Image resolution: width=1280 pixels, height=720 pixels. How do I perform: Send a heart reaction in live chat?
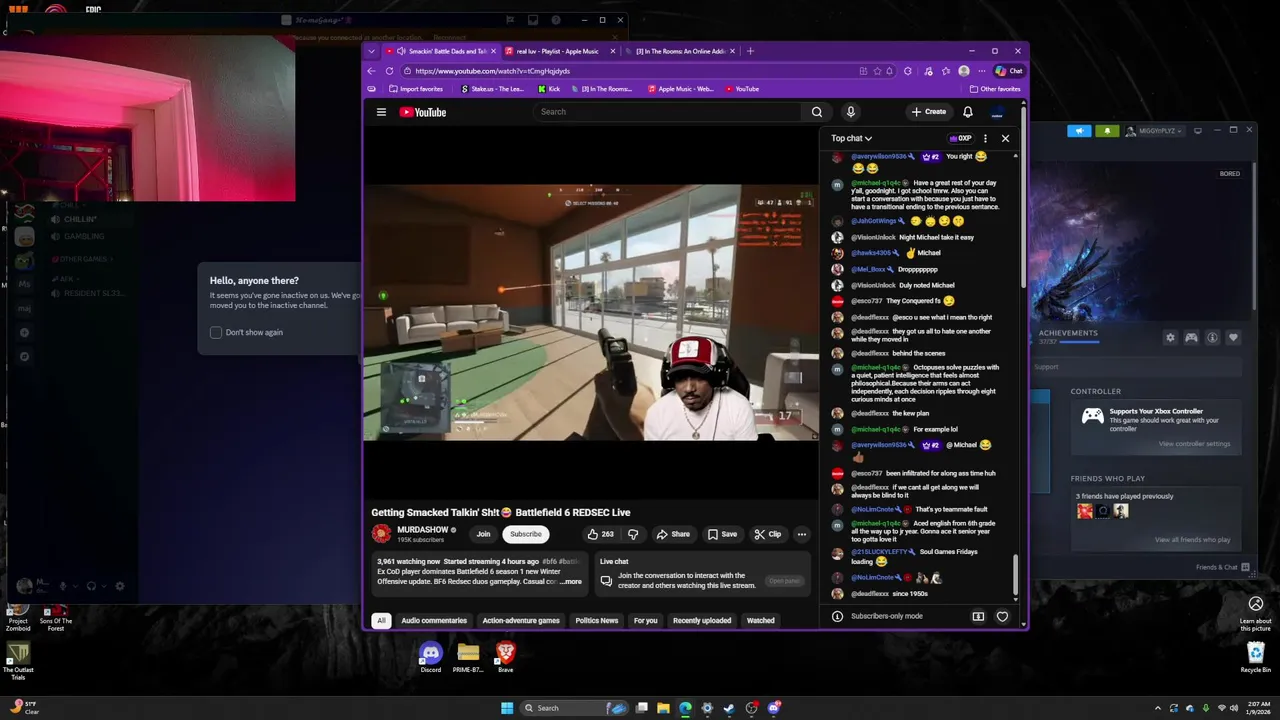[x=1002, y=616]
